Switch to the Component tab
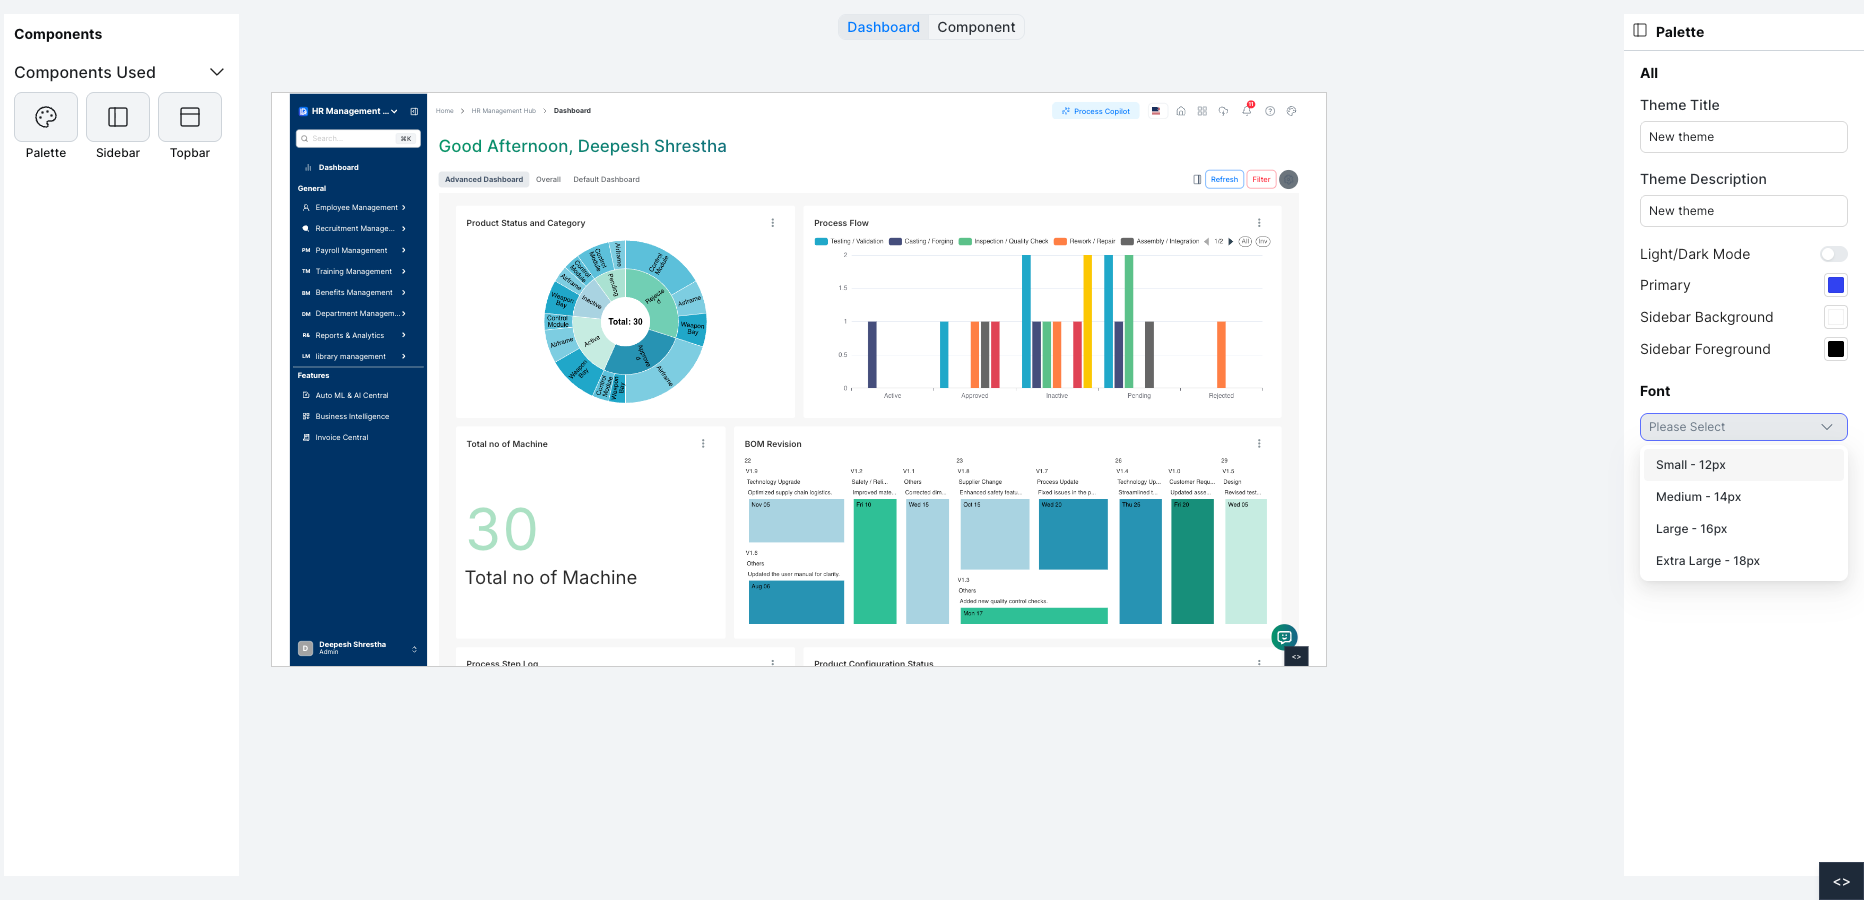Screen dimensions: 1864x900 click(x=976, y=27)
